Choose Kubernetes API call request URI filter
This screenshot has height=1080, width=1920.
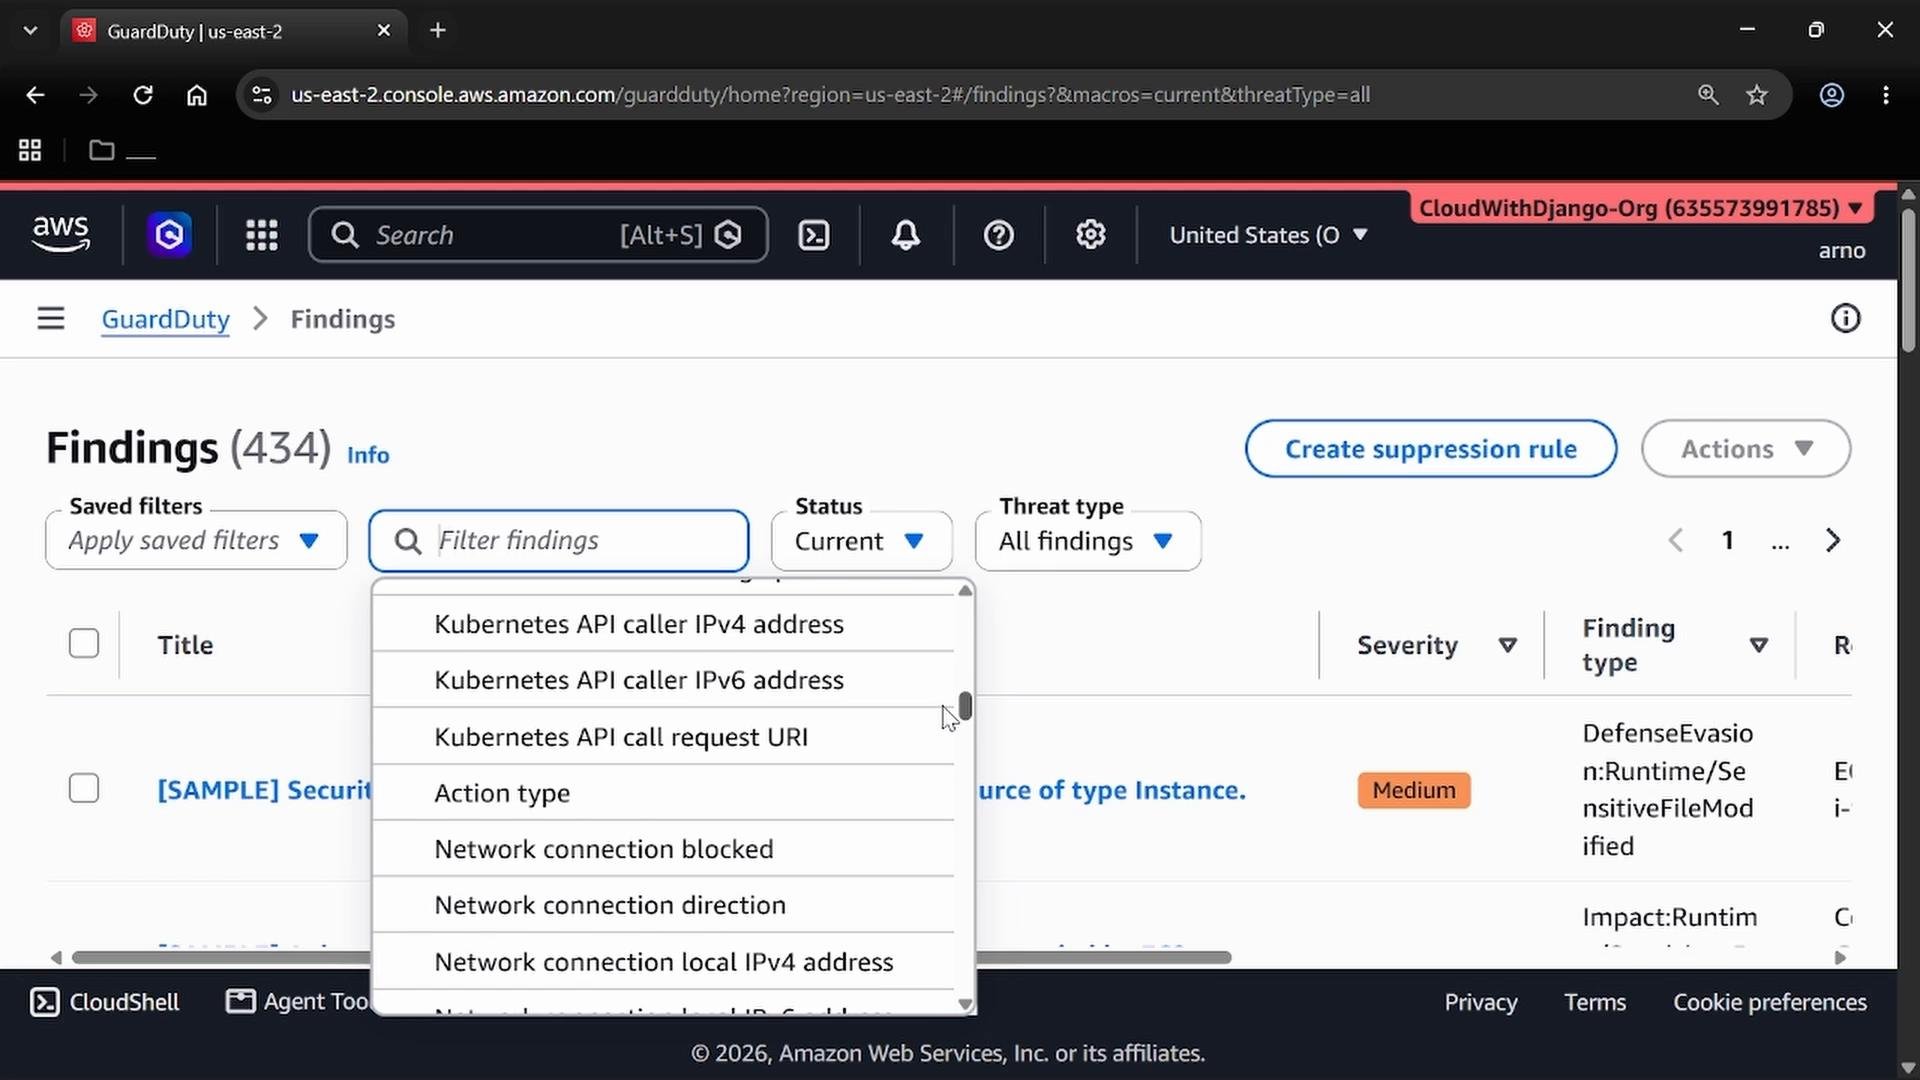[x=664, y=737]
